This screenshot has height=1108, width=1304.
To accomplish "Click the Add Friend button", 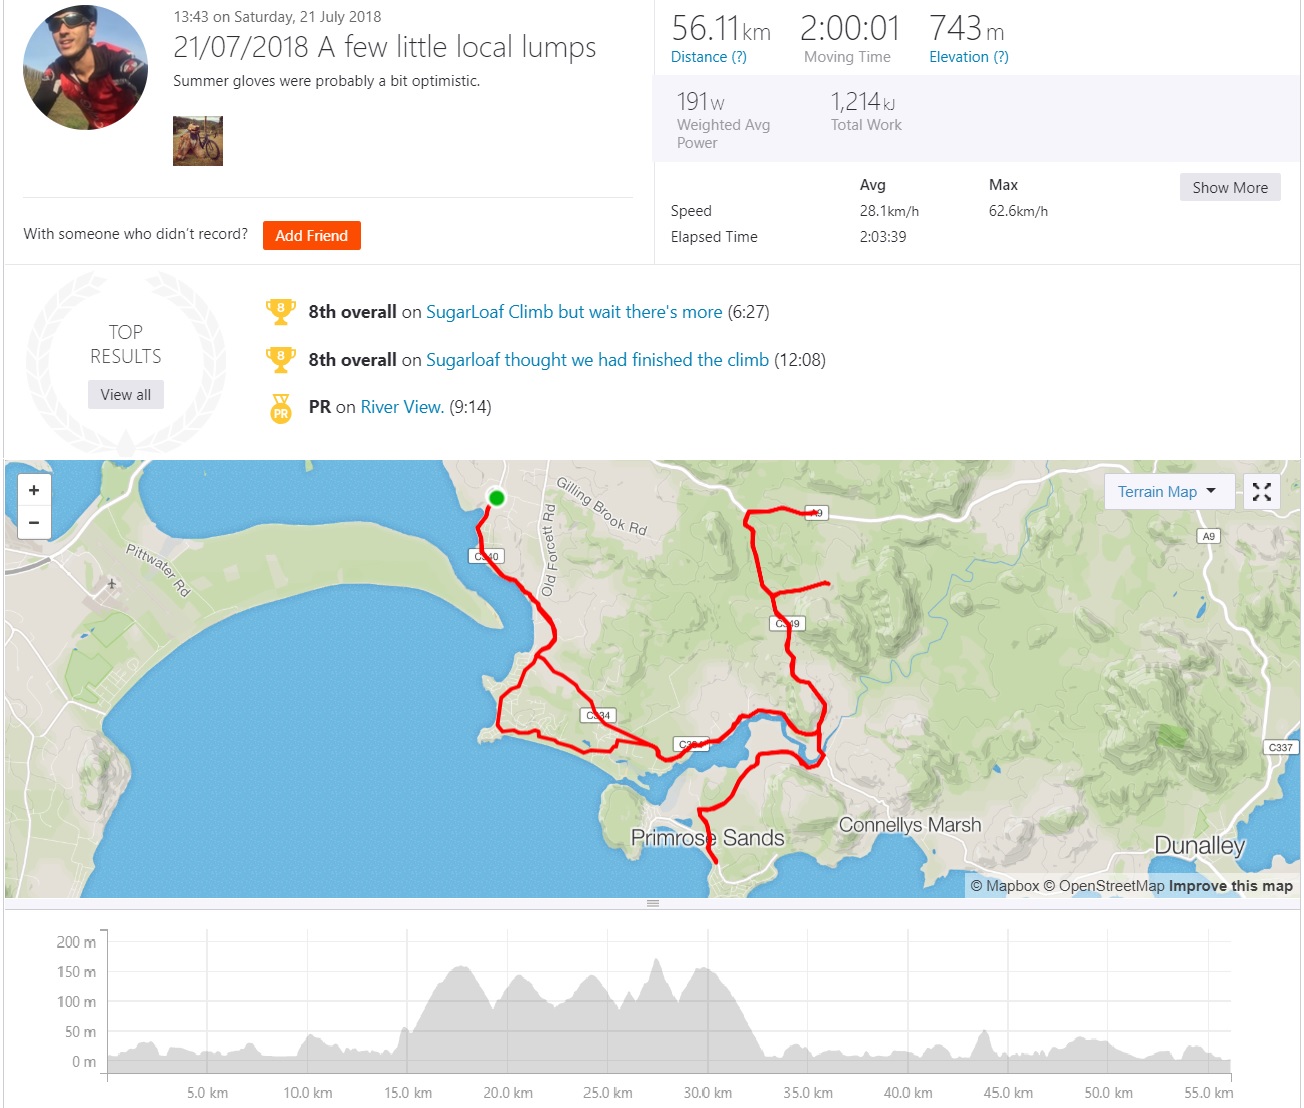I will point(311,235).
